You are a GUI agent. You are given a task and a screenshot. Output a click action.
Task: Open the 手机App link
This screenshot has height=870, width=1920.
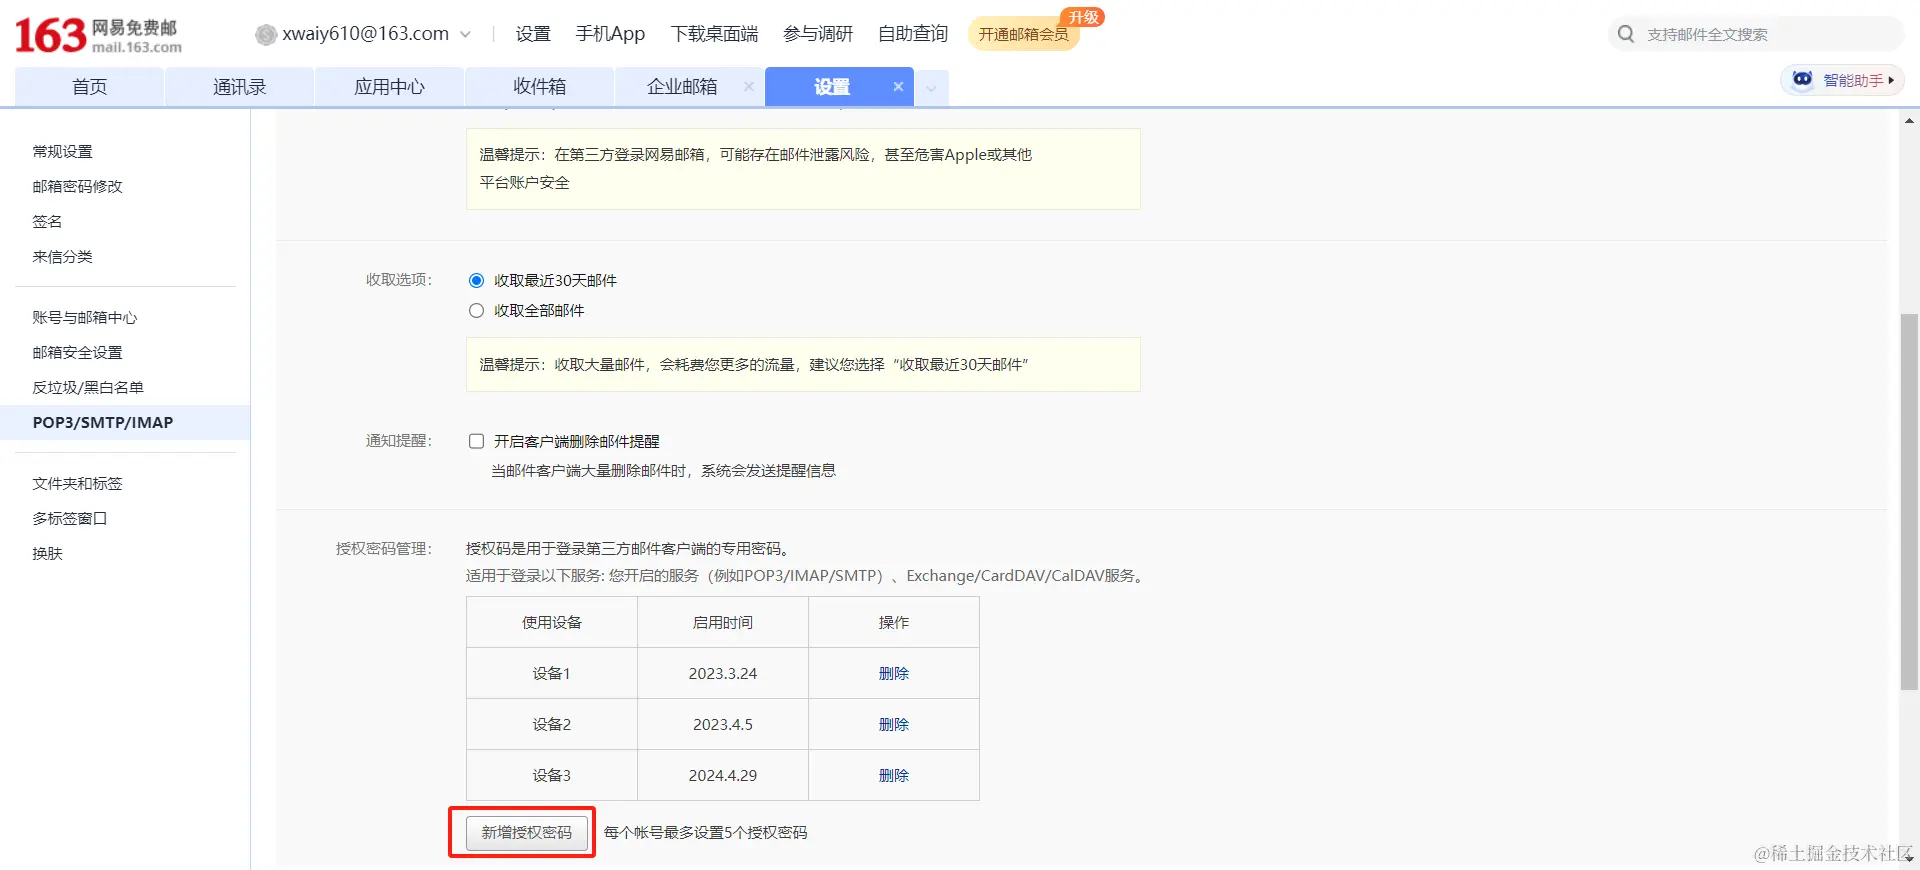610,34
